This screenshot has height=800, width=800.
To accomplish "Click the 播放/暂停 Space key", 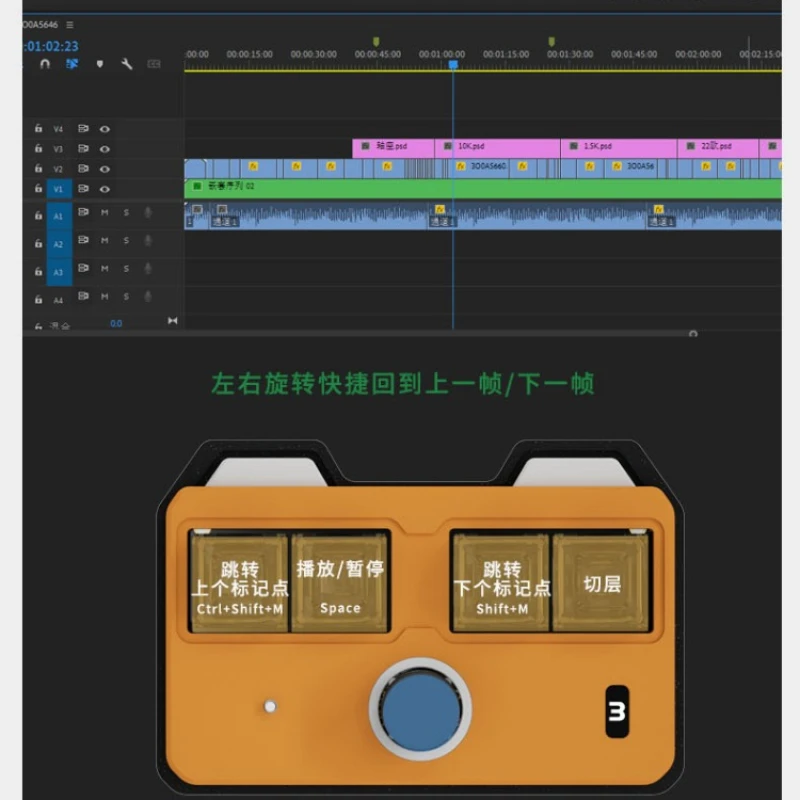I will coord(340,582).
